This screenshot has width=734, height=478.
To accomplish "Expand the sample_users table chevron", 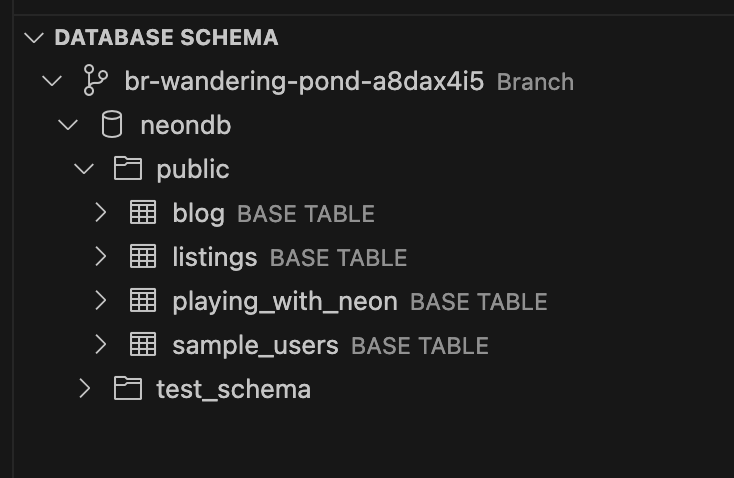I will click(100, 345).
